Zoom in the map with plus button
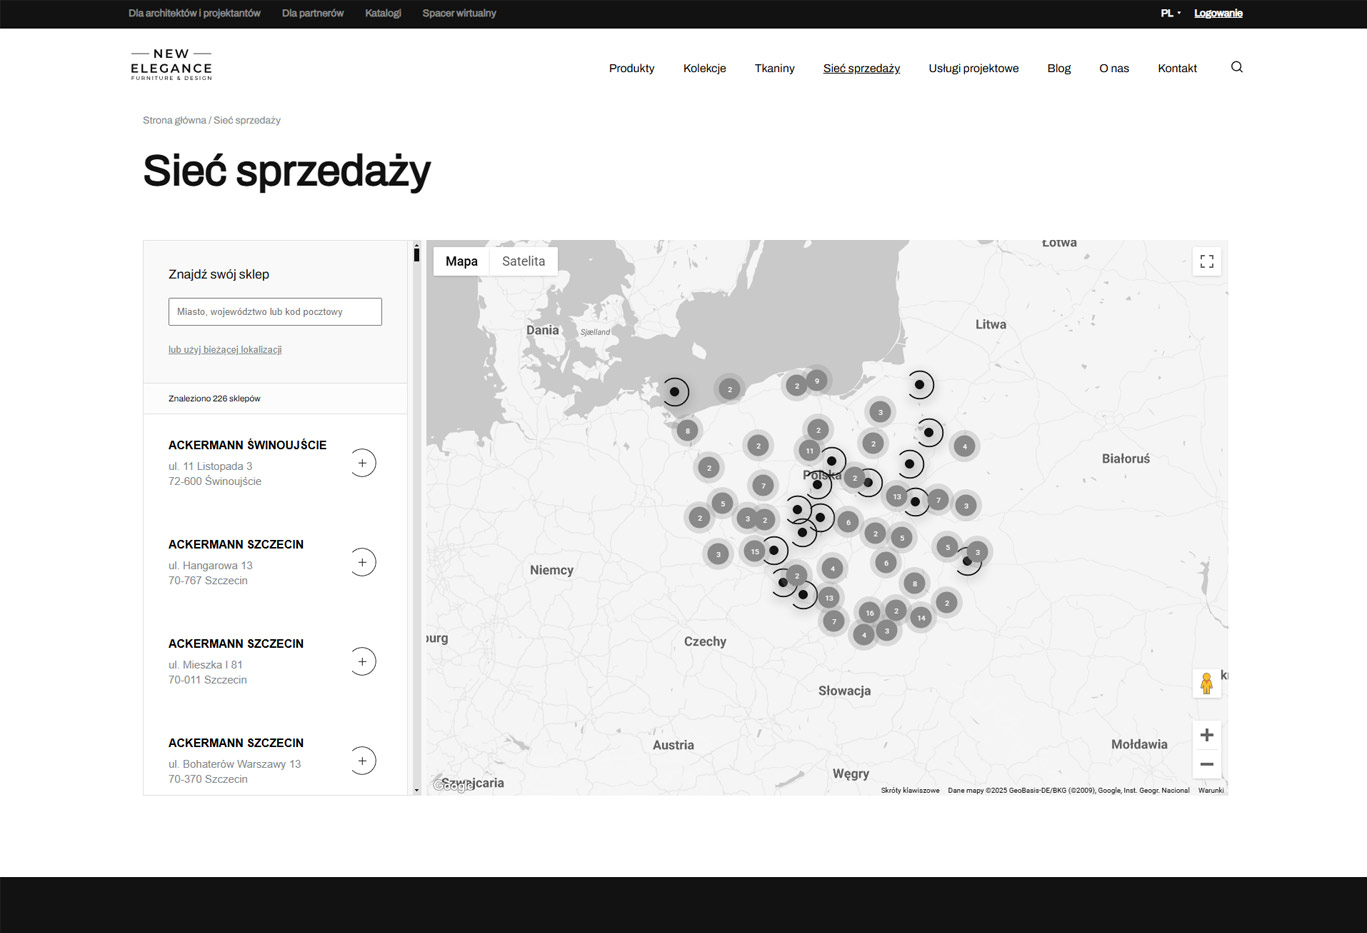 tap(1206, 735)
